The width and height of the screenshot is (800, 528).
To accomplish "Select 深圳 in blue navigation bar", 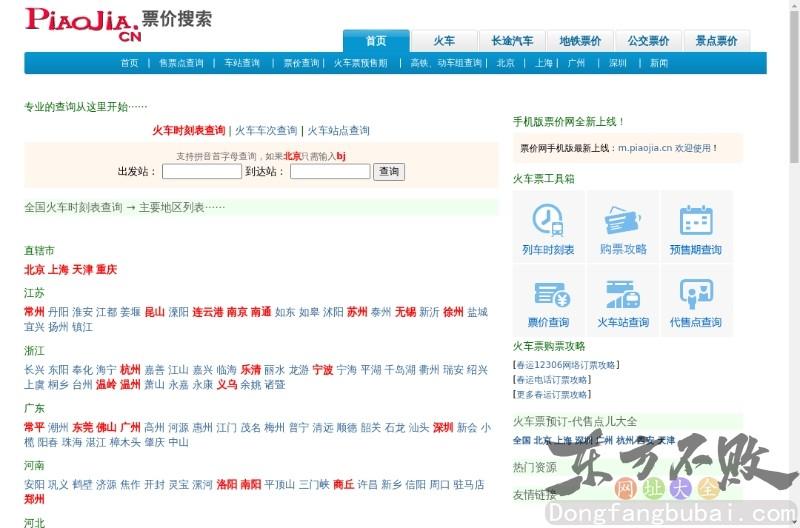I will coord(617,63).
